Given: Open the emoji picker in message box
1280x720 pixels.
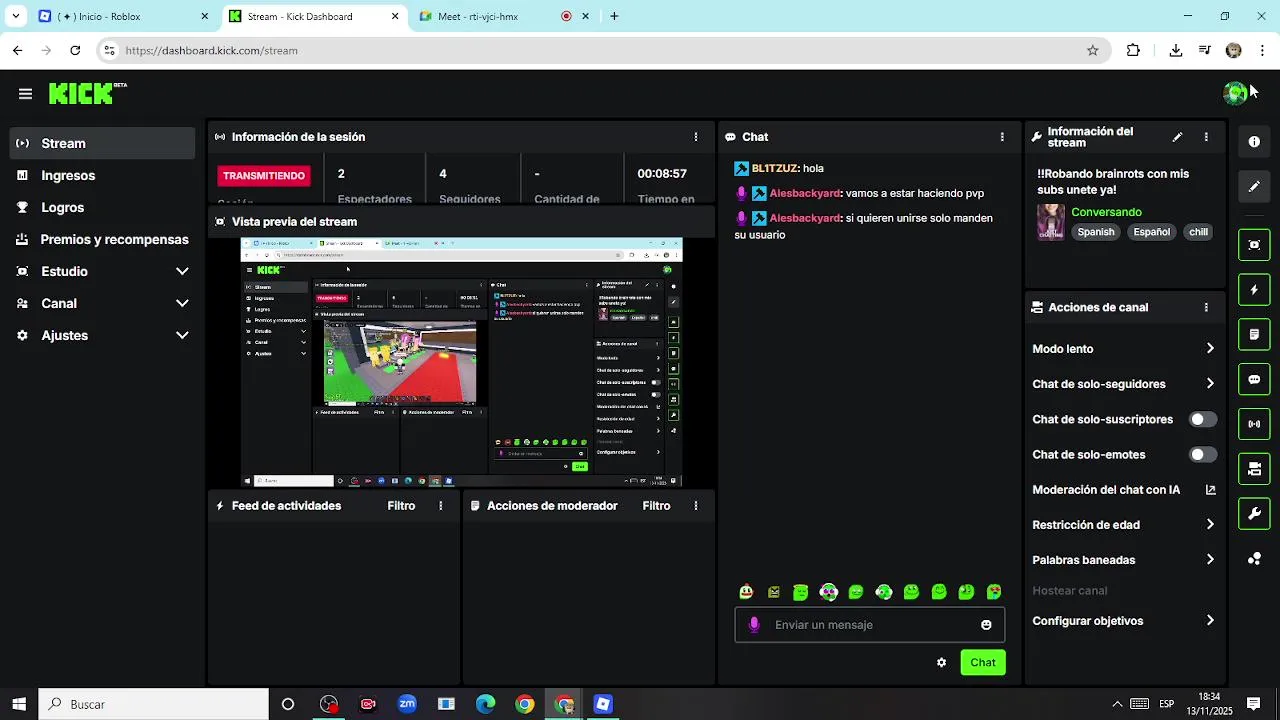Looking at the screenshot, I should [x=986, y=625].
